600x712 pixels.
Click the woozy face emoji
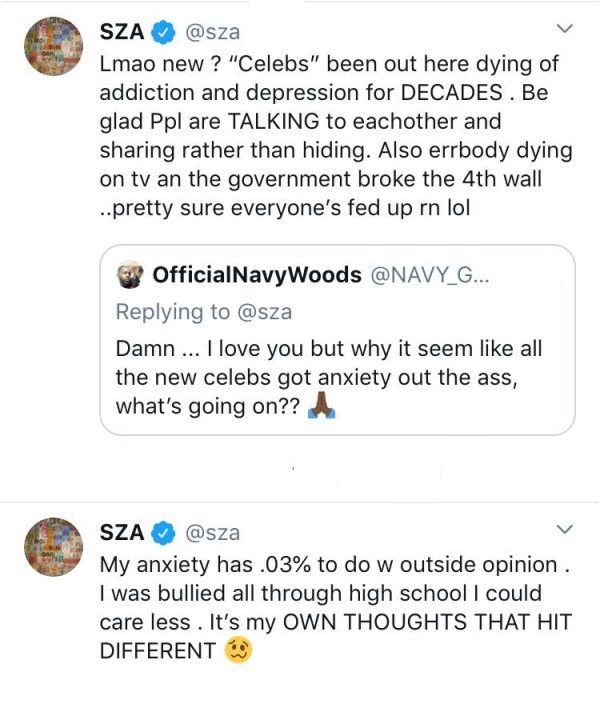tap(238, 650)
